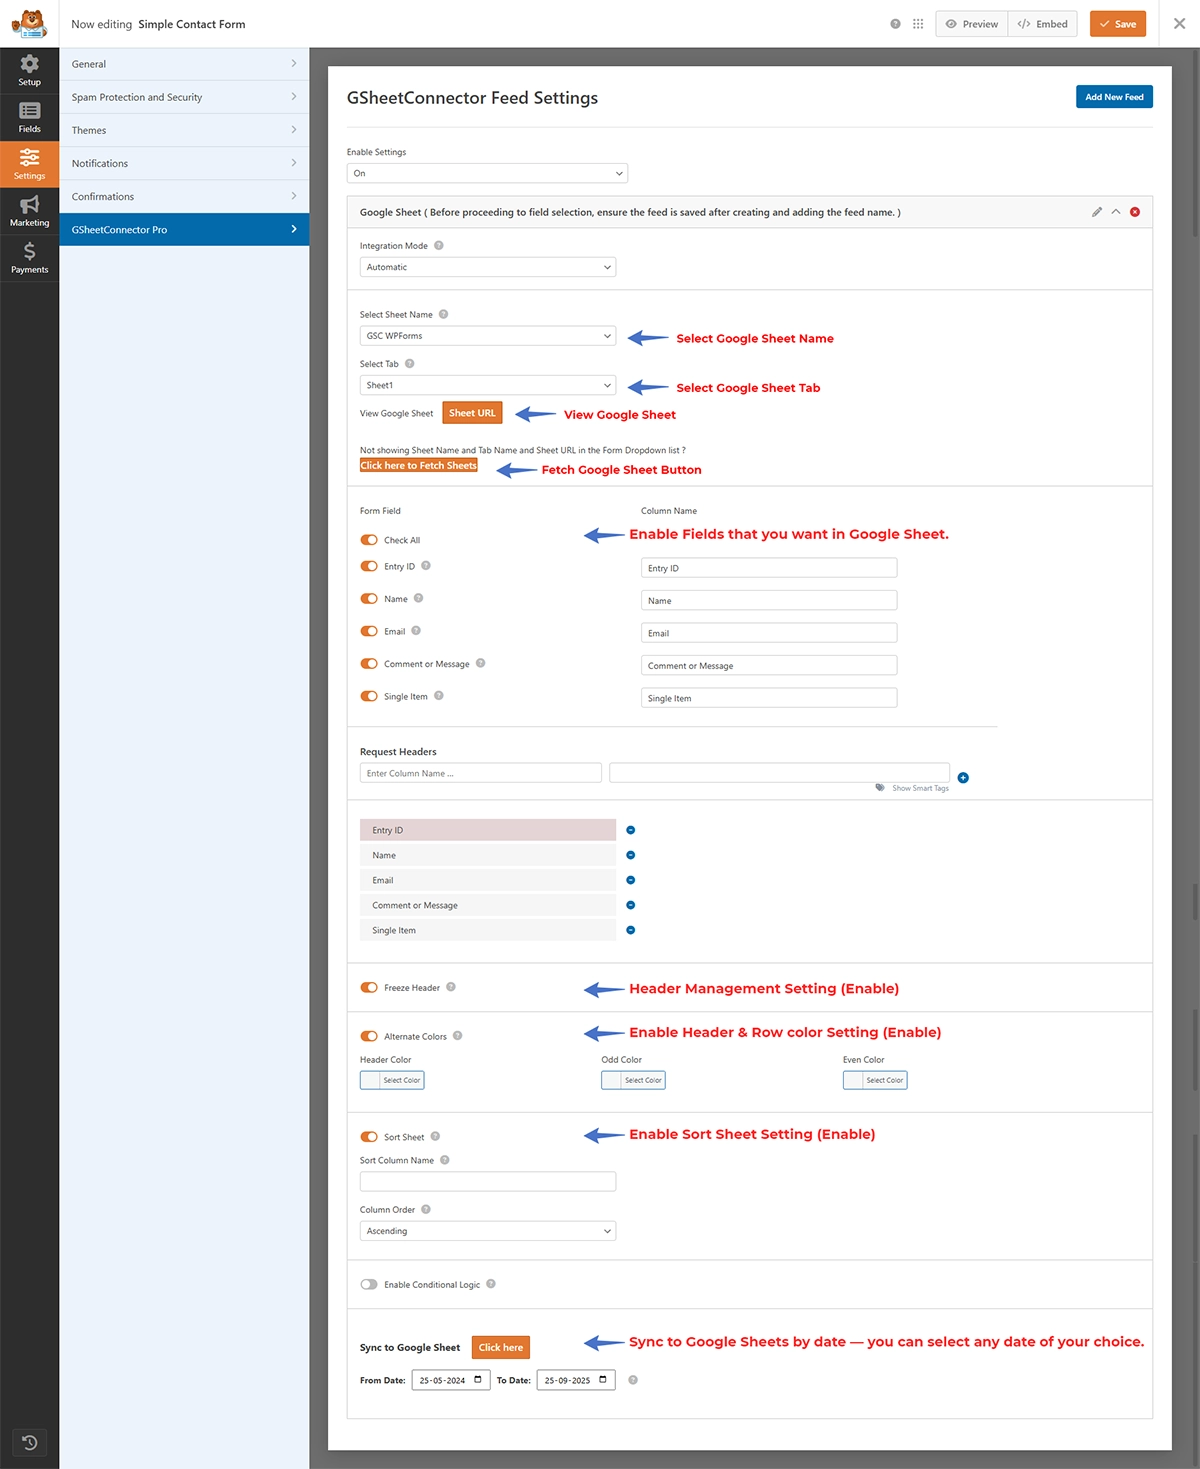Open the Notifications settings section

184,163
